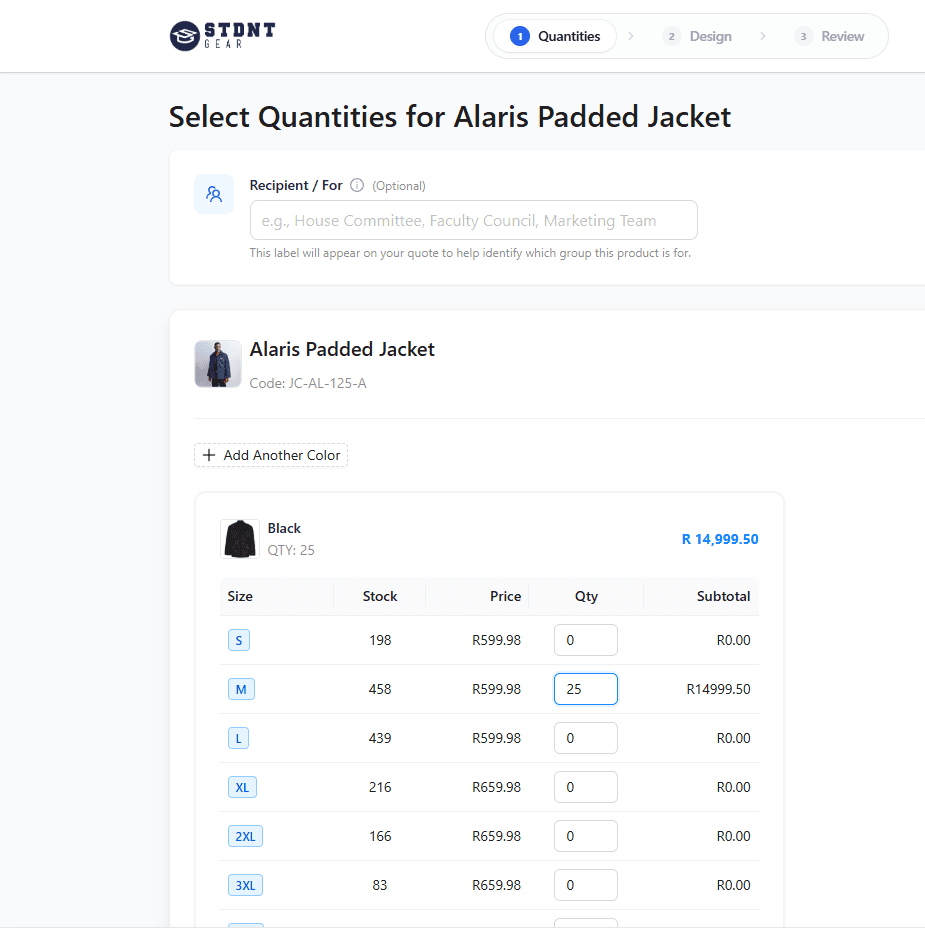Go to the Design step
Screen dimensions: 925x933
[x=697, y=36]
